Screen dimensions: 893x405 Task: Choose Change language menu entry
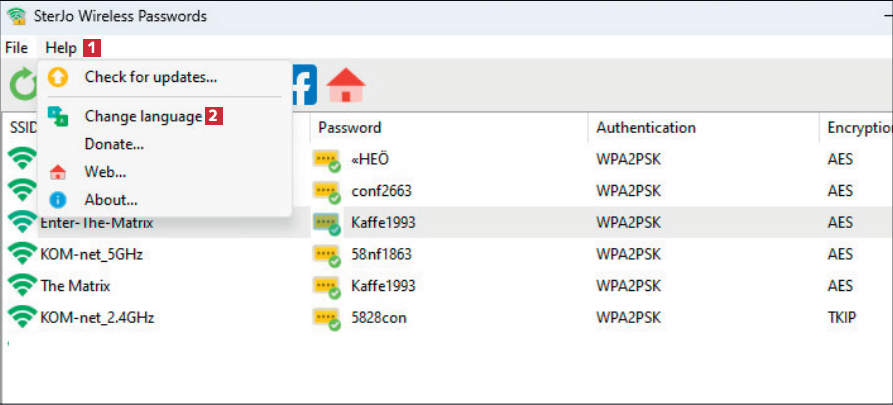[142, 116]
